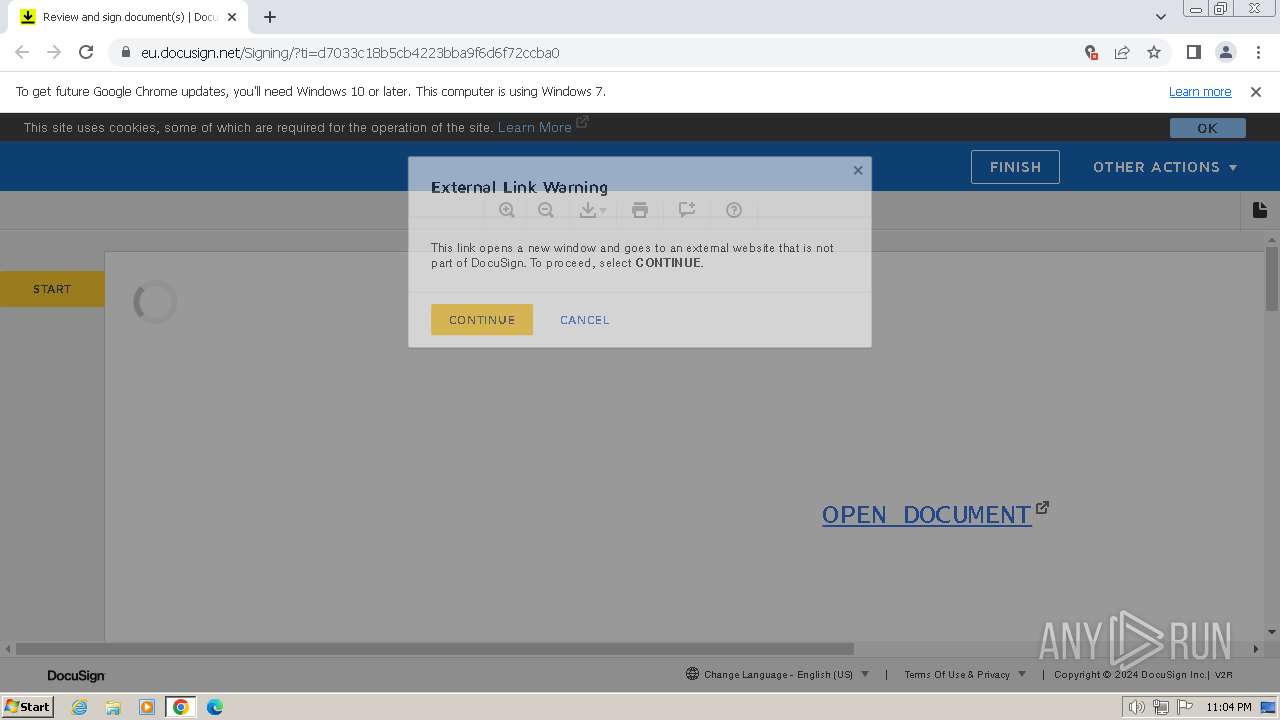Click the Change Language globe icon
1280x720 pixels.
coord(692,674)
